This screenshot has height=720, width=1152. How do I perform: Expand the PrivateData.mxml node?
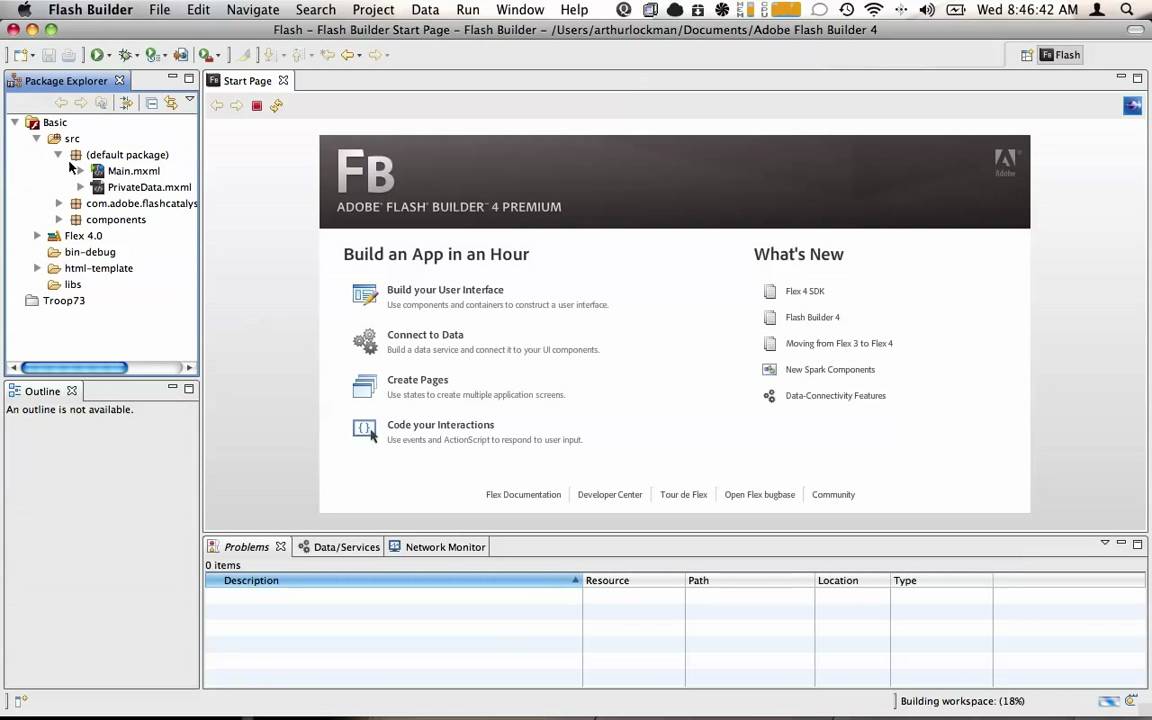80,187
